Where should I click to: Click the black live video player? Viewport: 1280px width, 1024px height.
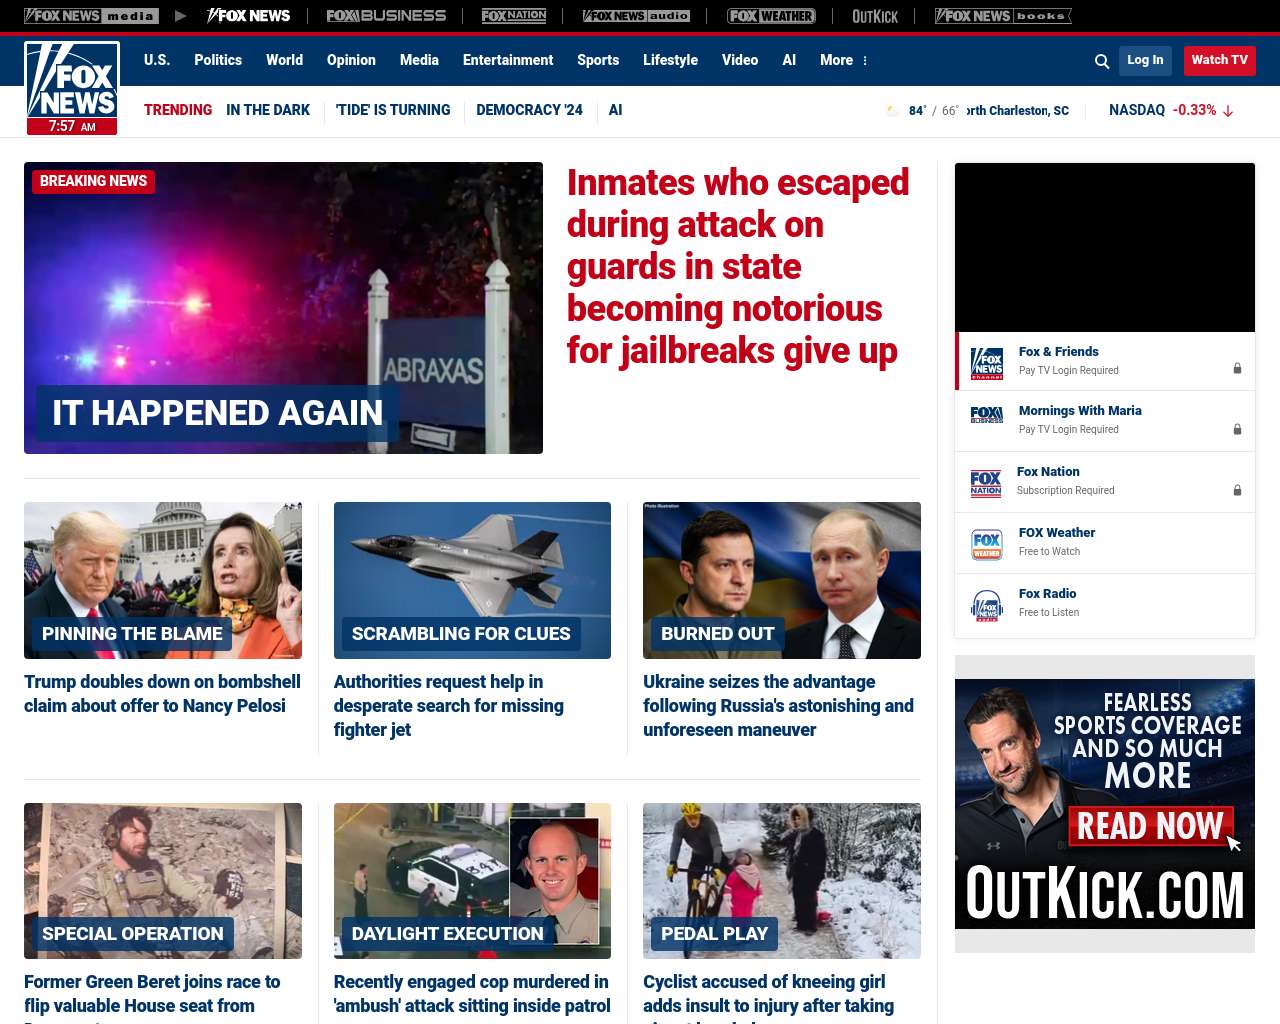[x=1105, y=247]
